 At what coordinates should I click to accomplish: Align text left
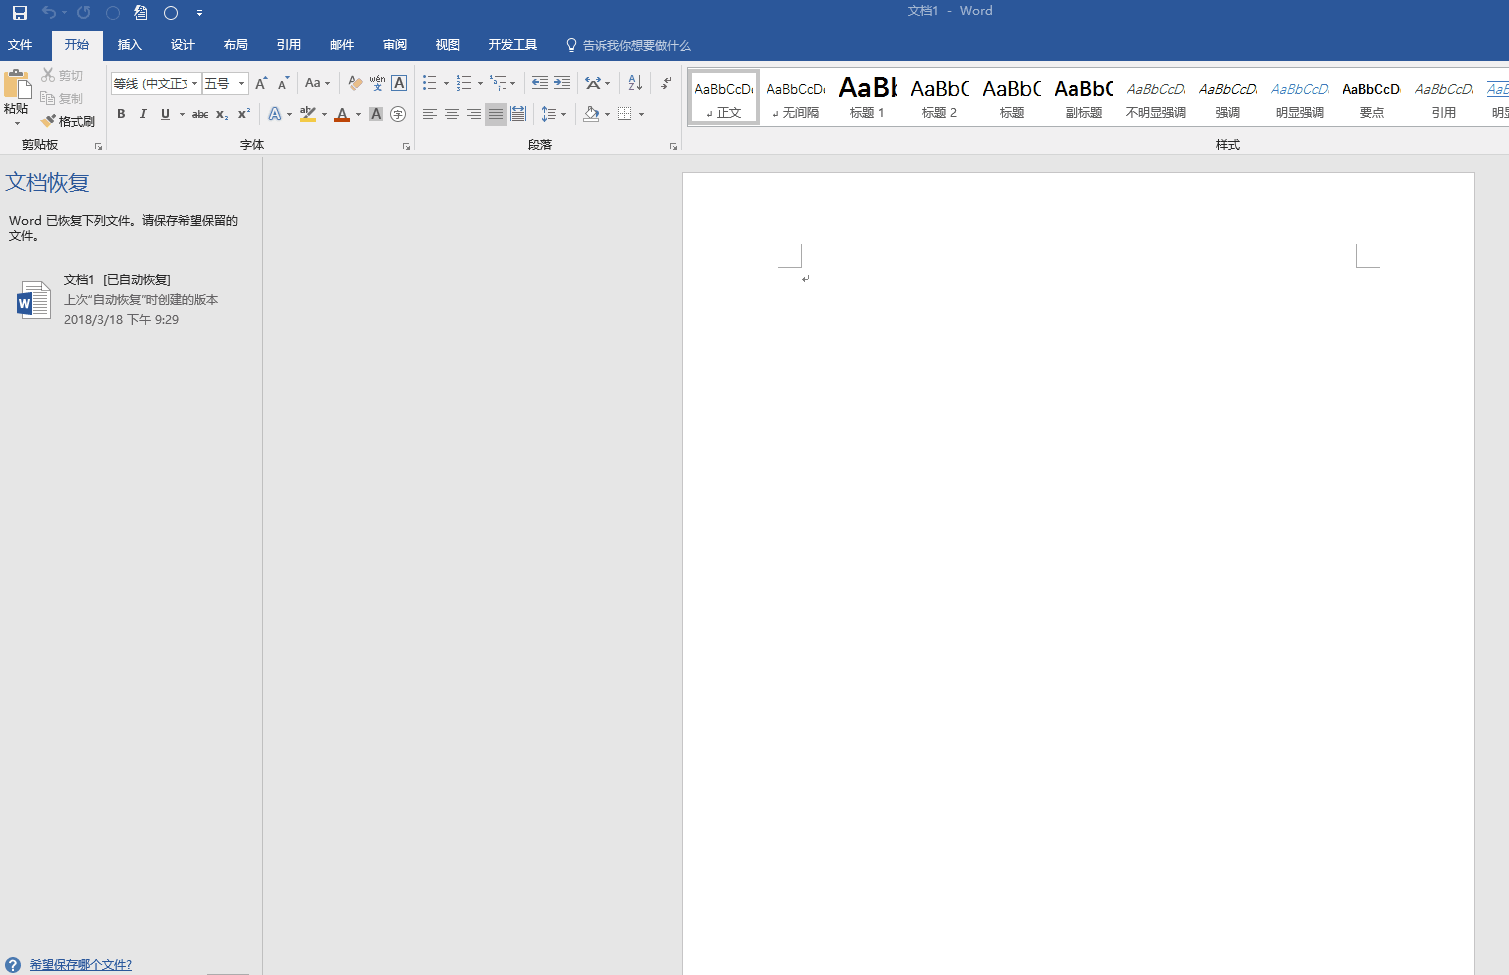coord(430,114)
